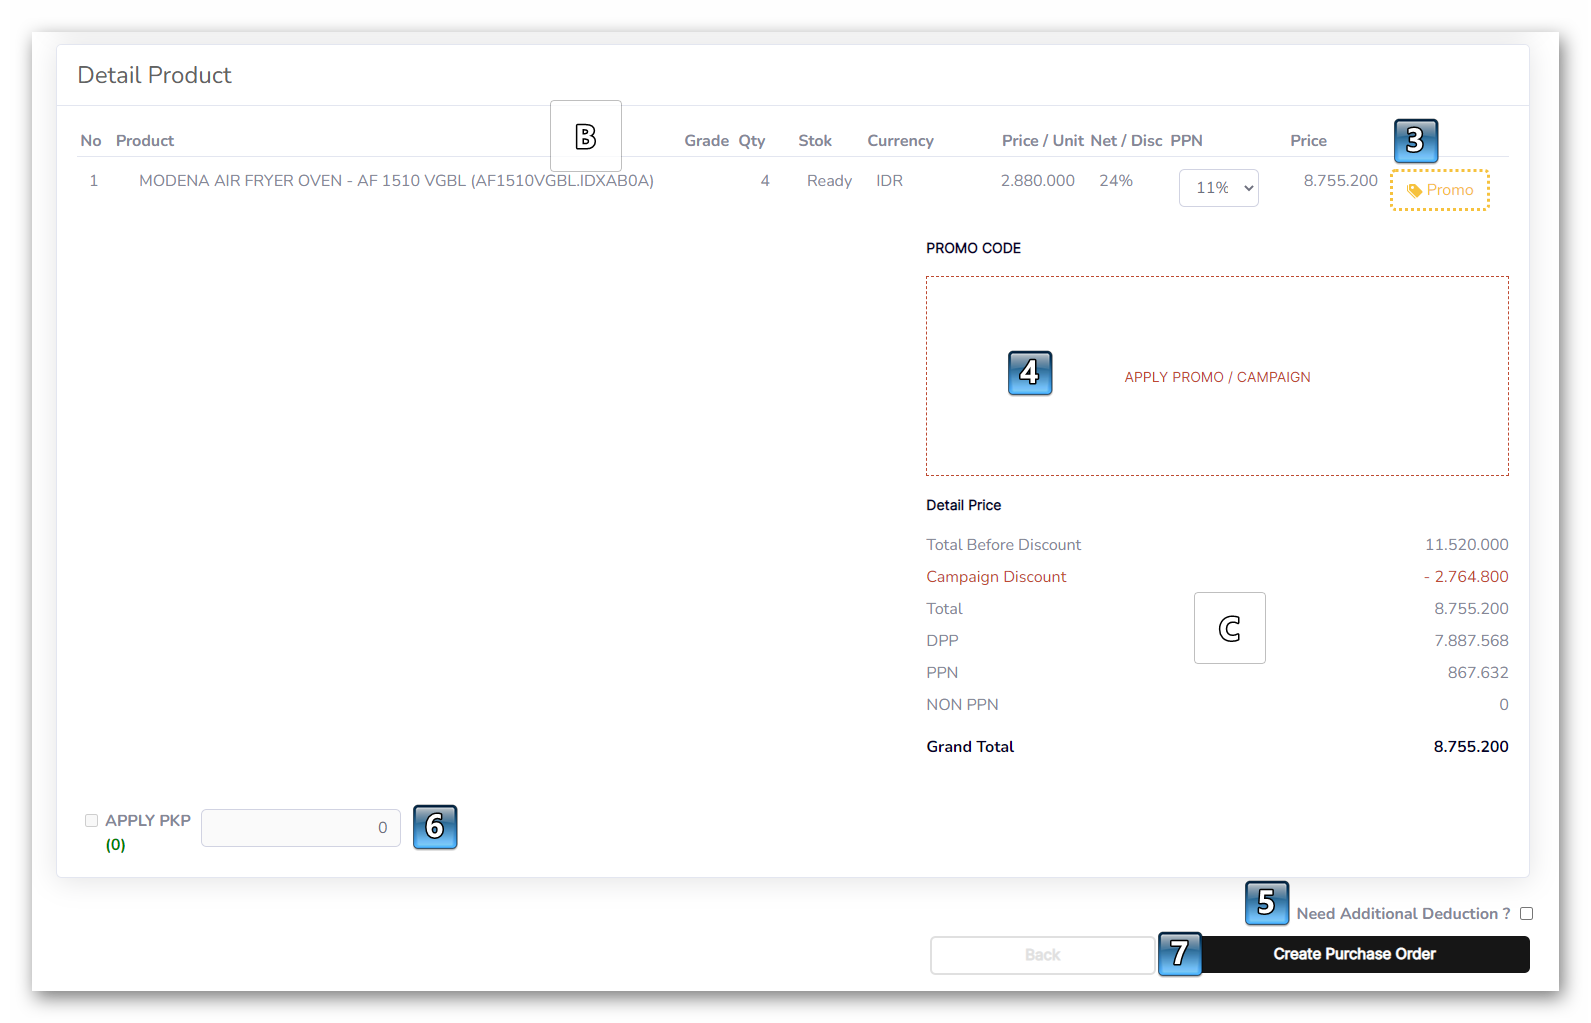Screen dimensions: 1591x1023
Task: Click the Campaign Discount label
Action: tap(996, 577)
